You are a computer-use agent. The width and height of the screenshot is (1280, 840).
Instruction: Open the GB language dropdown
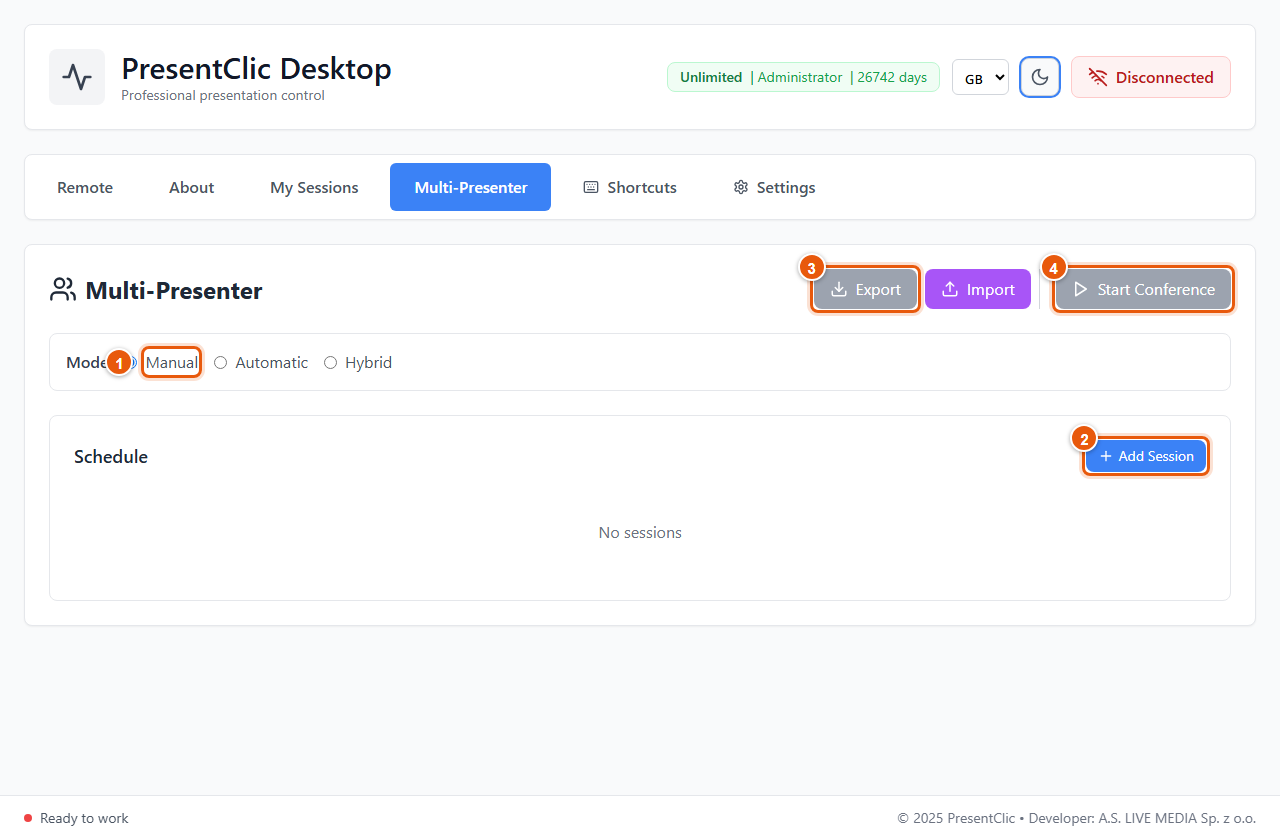coord(980,77)
